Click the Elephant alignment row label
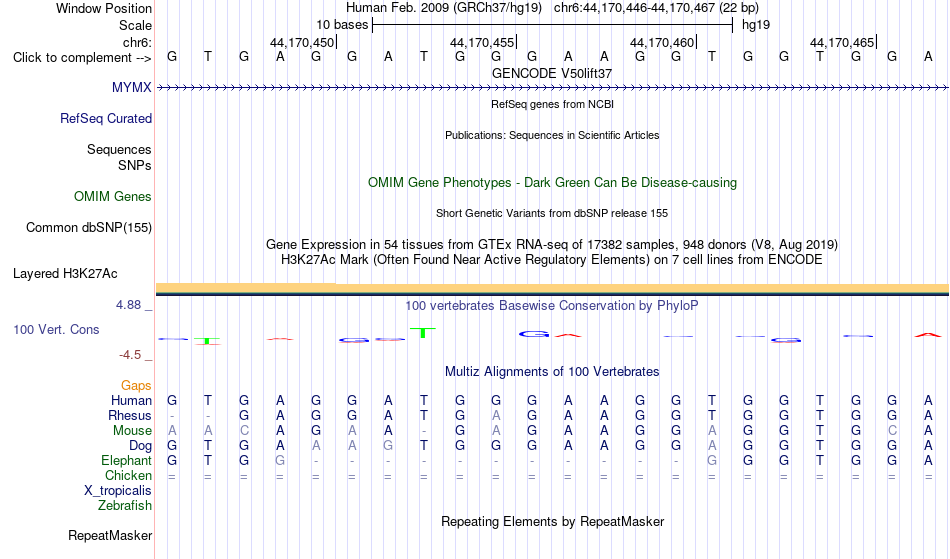 point(126,461)
